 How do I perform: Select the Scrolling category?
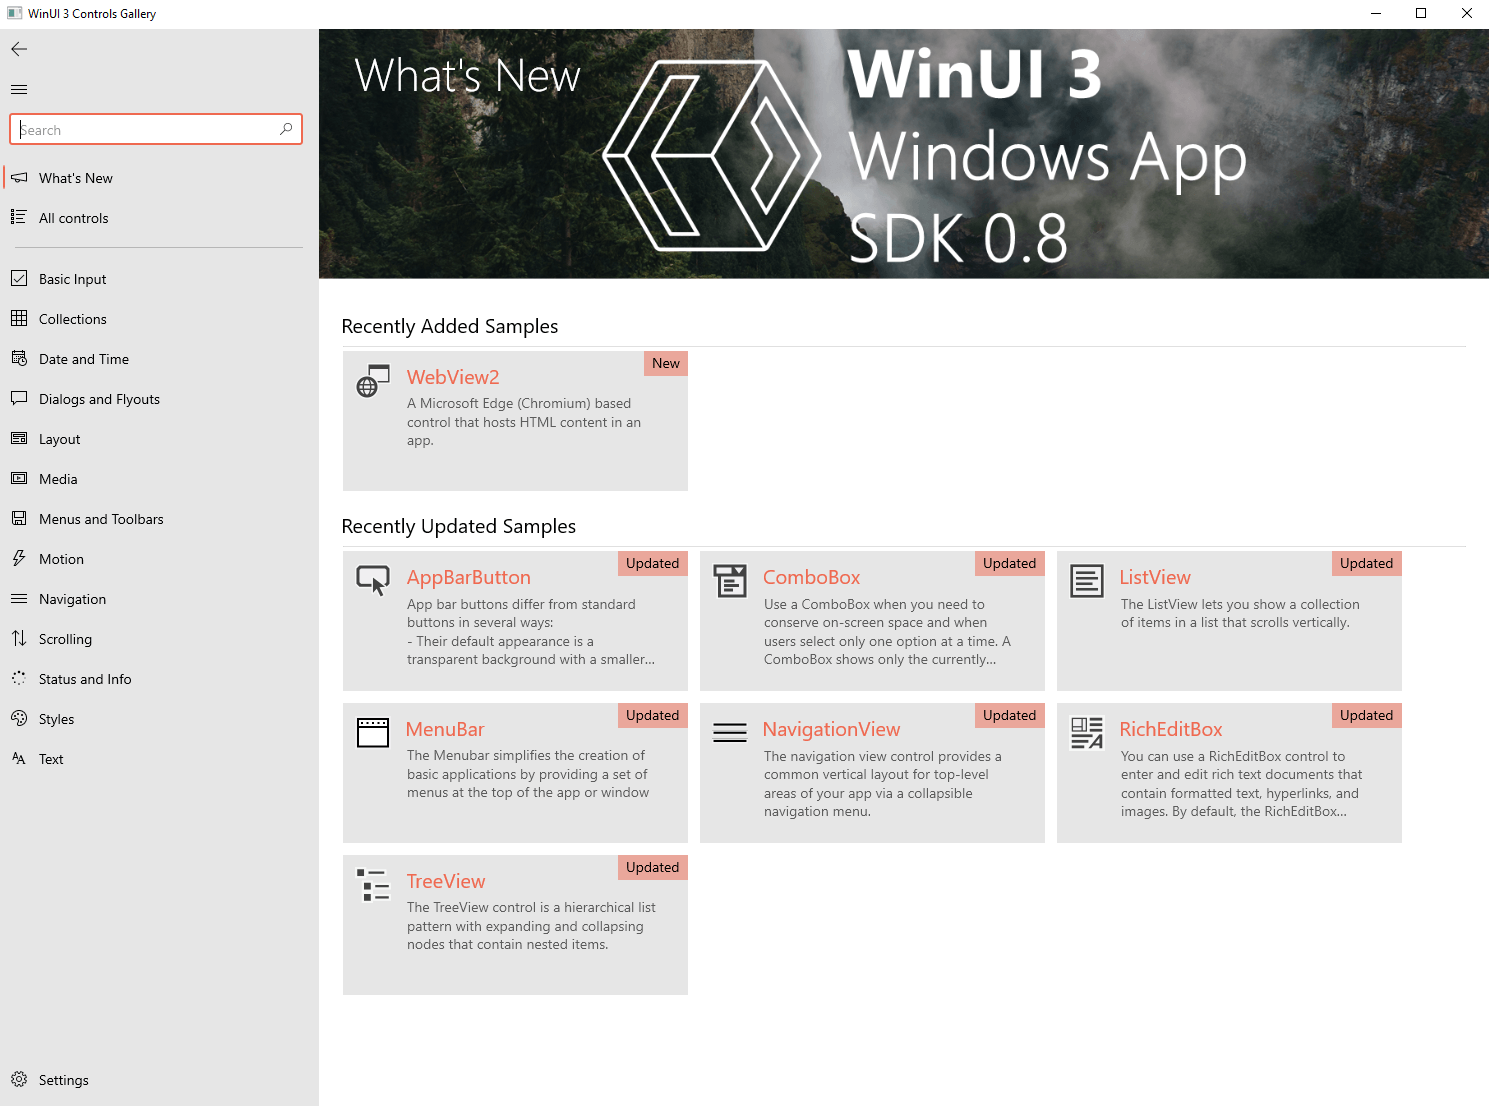tap(65, 638)
